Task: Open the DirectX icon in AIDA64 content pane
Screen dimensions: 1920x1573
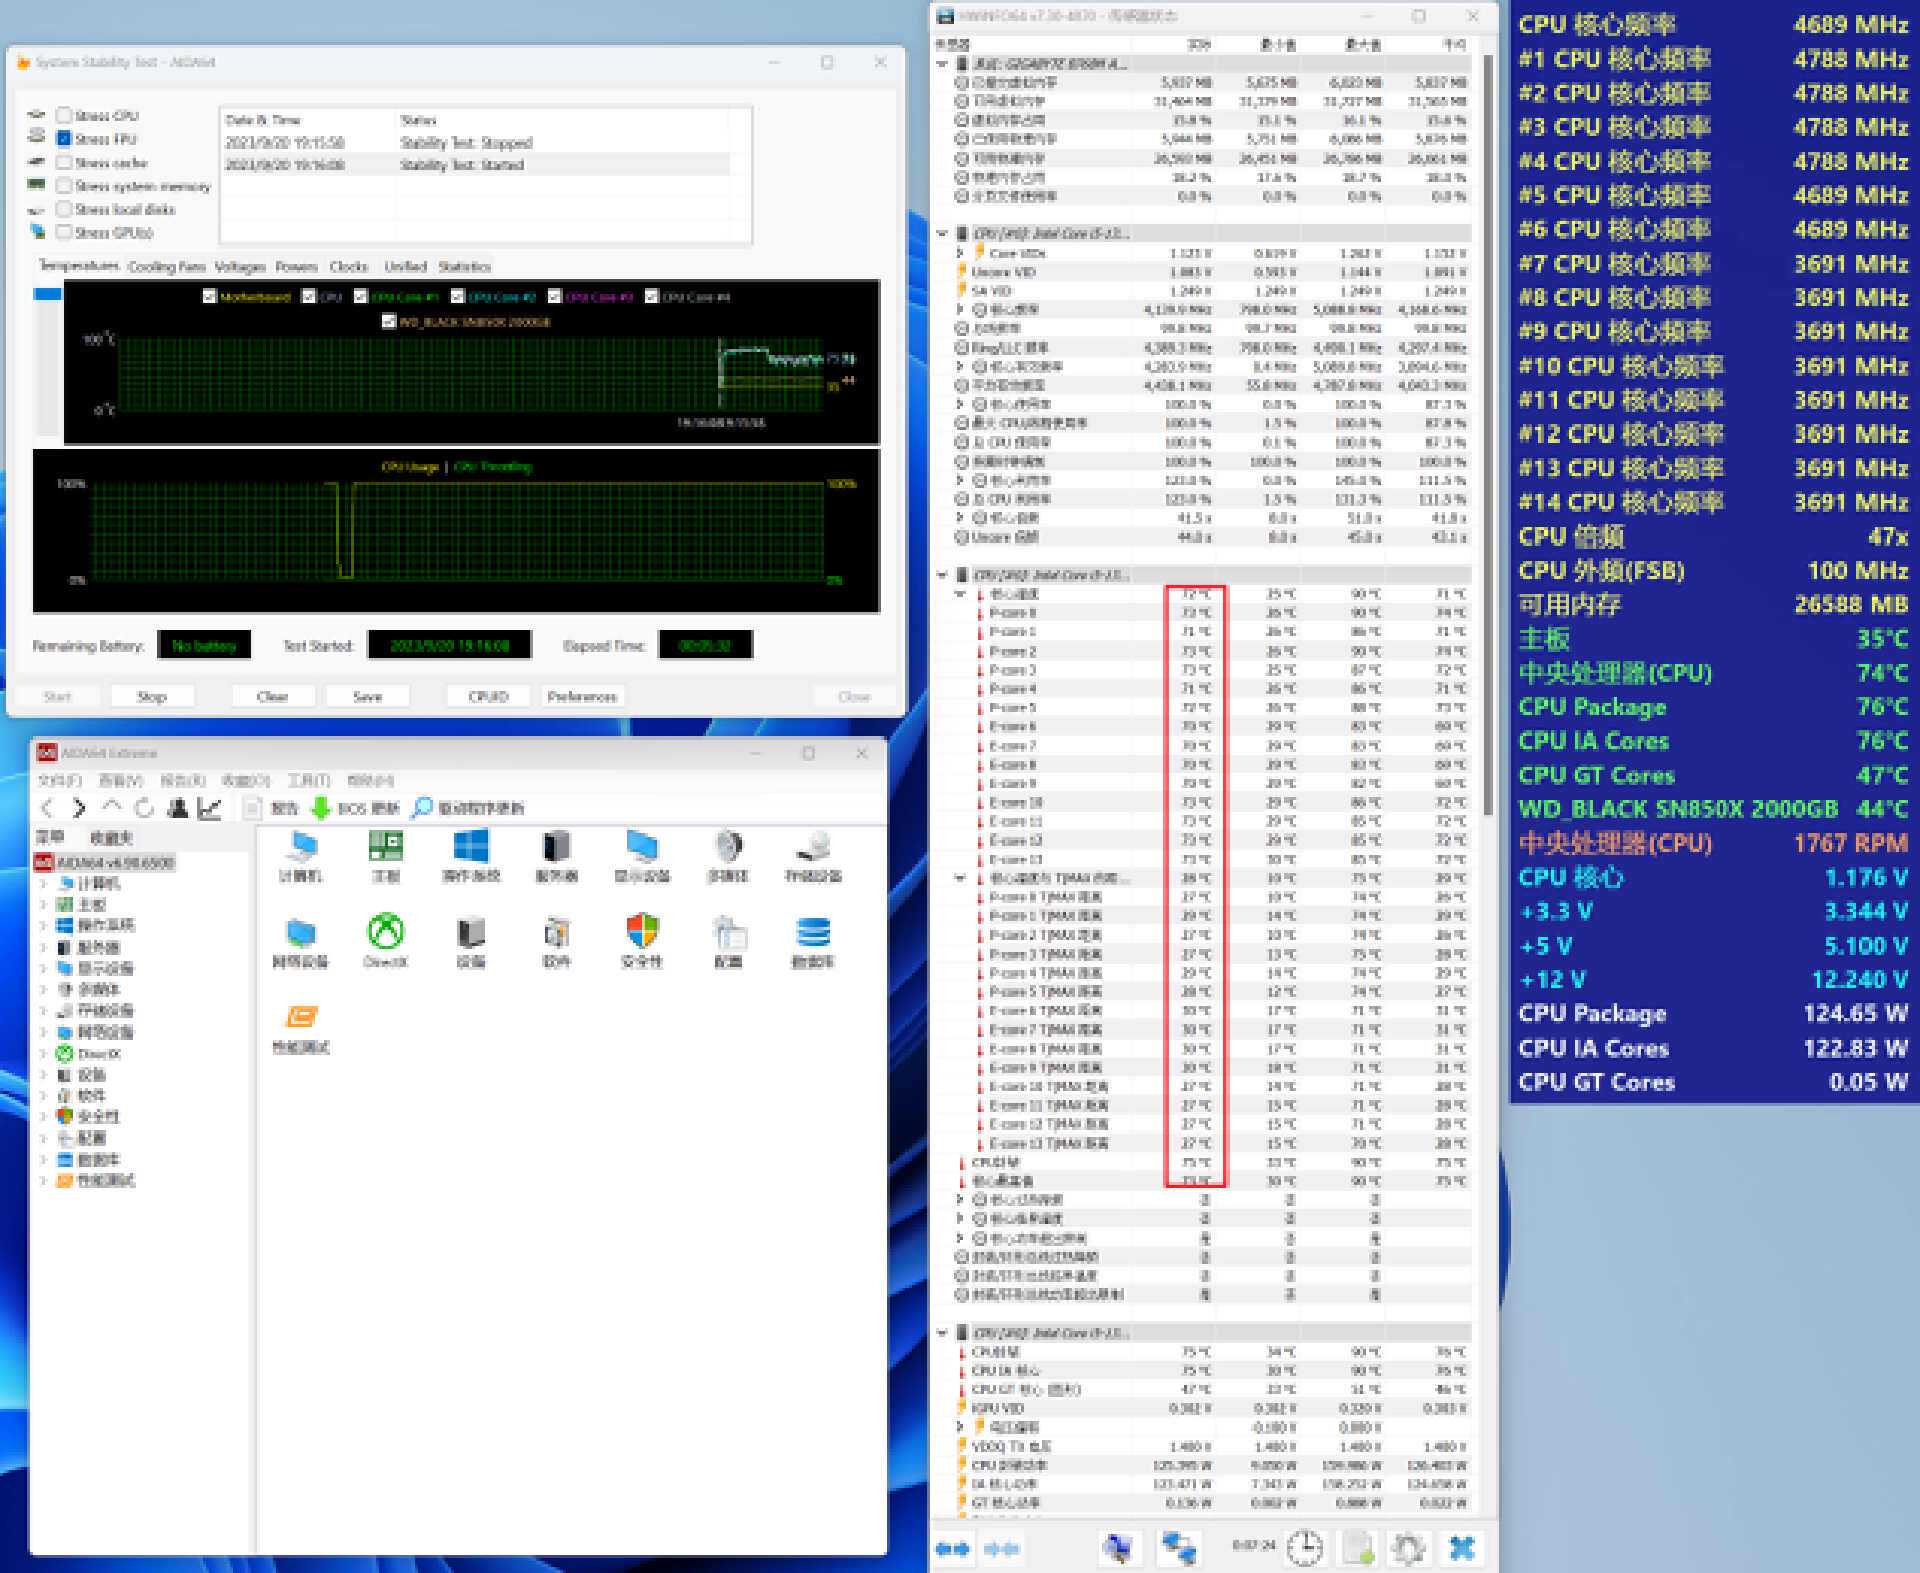Action: (385, 932)
